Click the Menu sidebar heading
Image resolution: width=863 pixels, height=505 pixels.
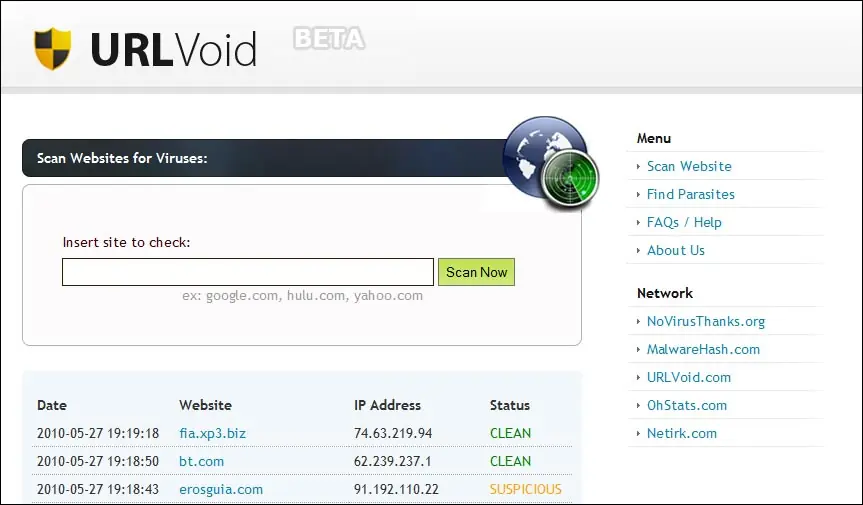point(654,139)
